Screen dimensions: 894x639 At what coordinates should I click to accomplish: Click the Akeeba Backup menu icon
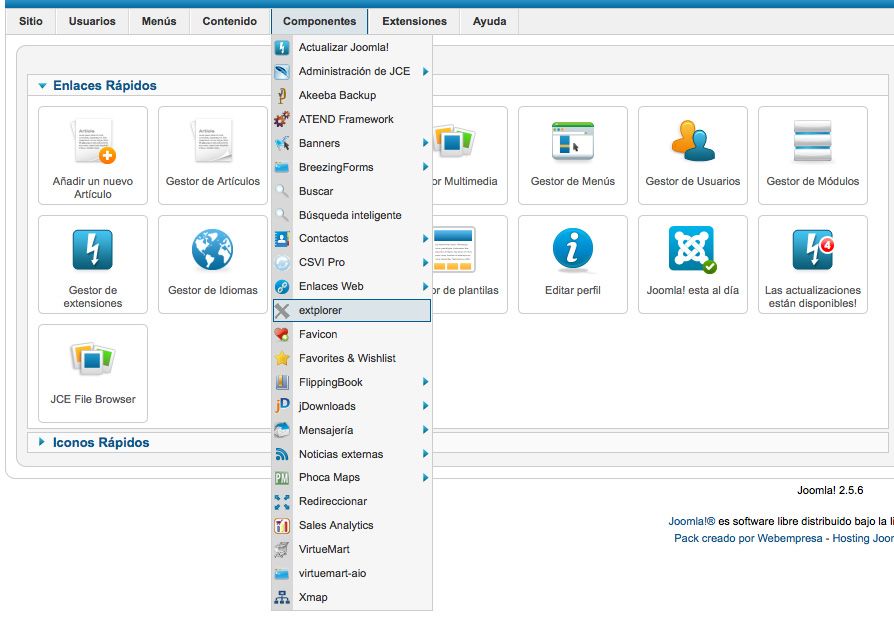pos(282,95)
